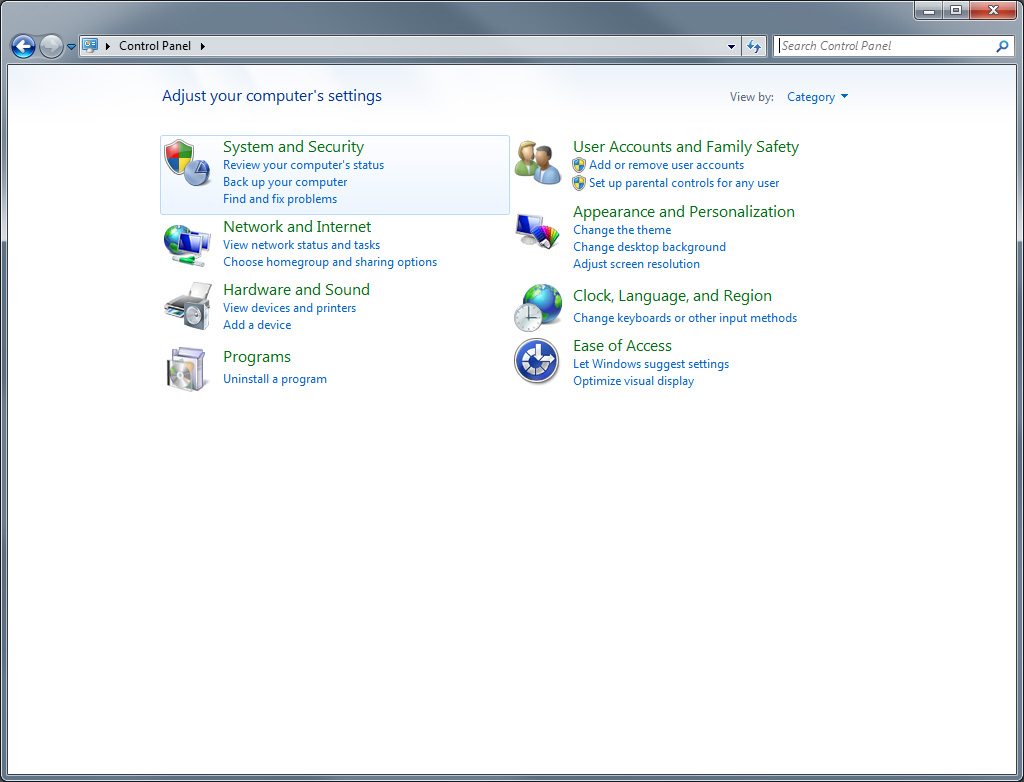Click Optimize visual display
The image size is (1024, 782).
click(633, 381)
